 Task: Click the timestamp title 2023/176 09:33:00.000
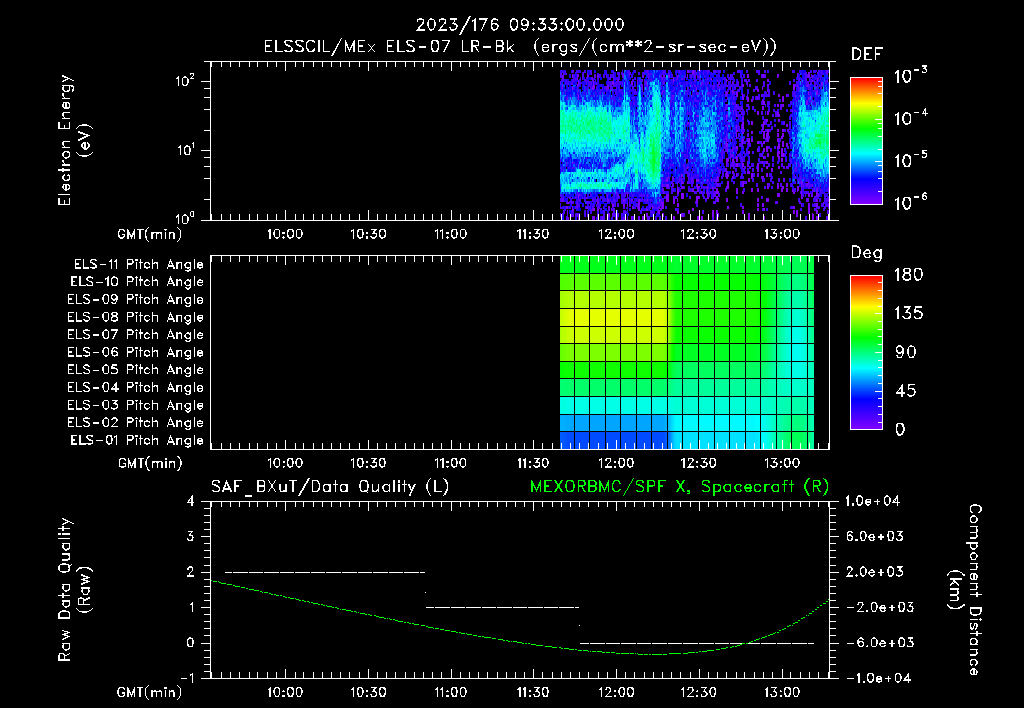pyautogui.click(x=520, y=25)
